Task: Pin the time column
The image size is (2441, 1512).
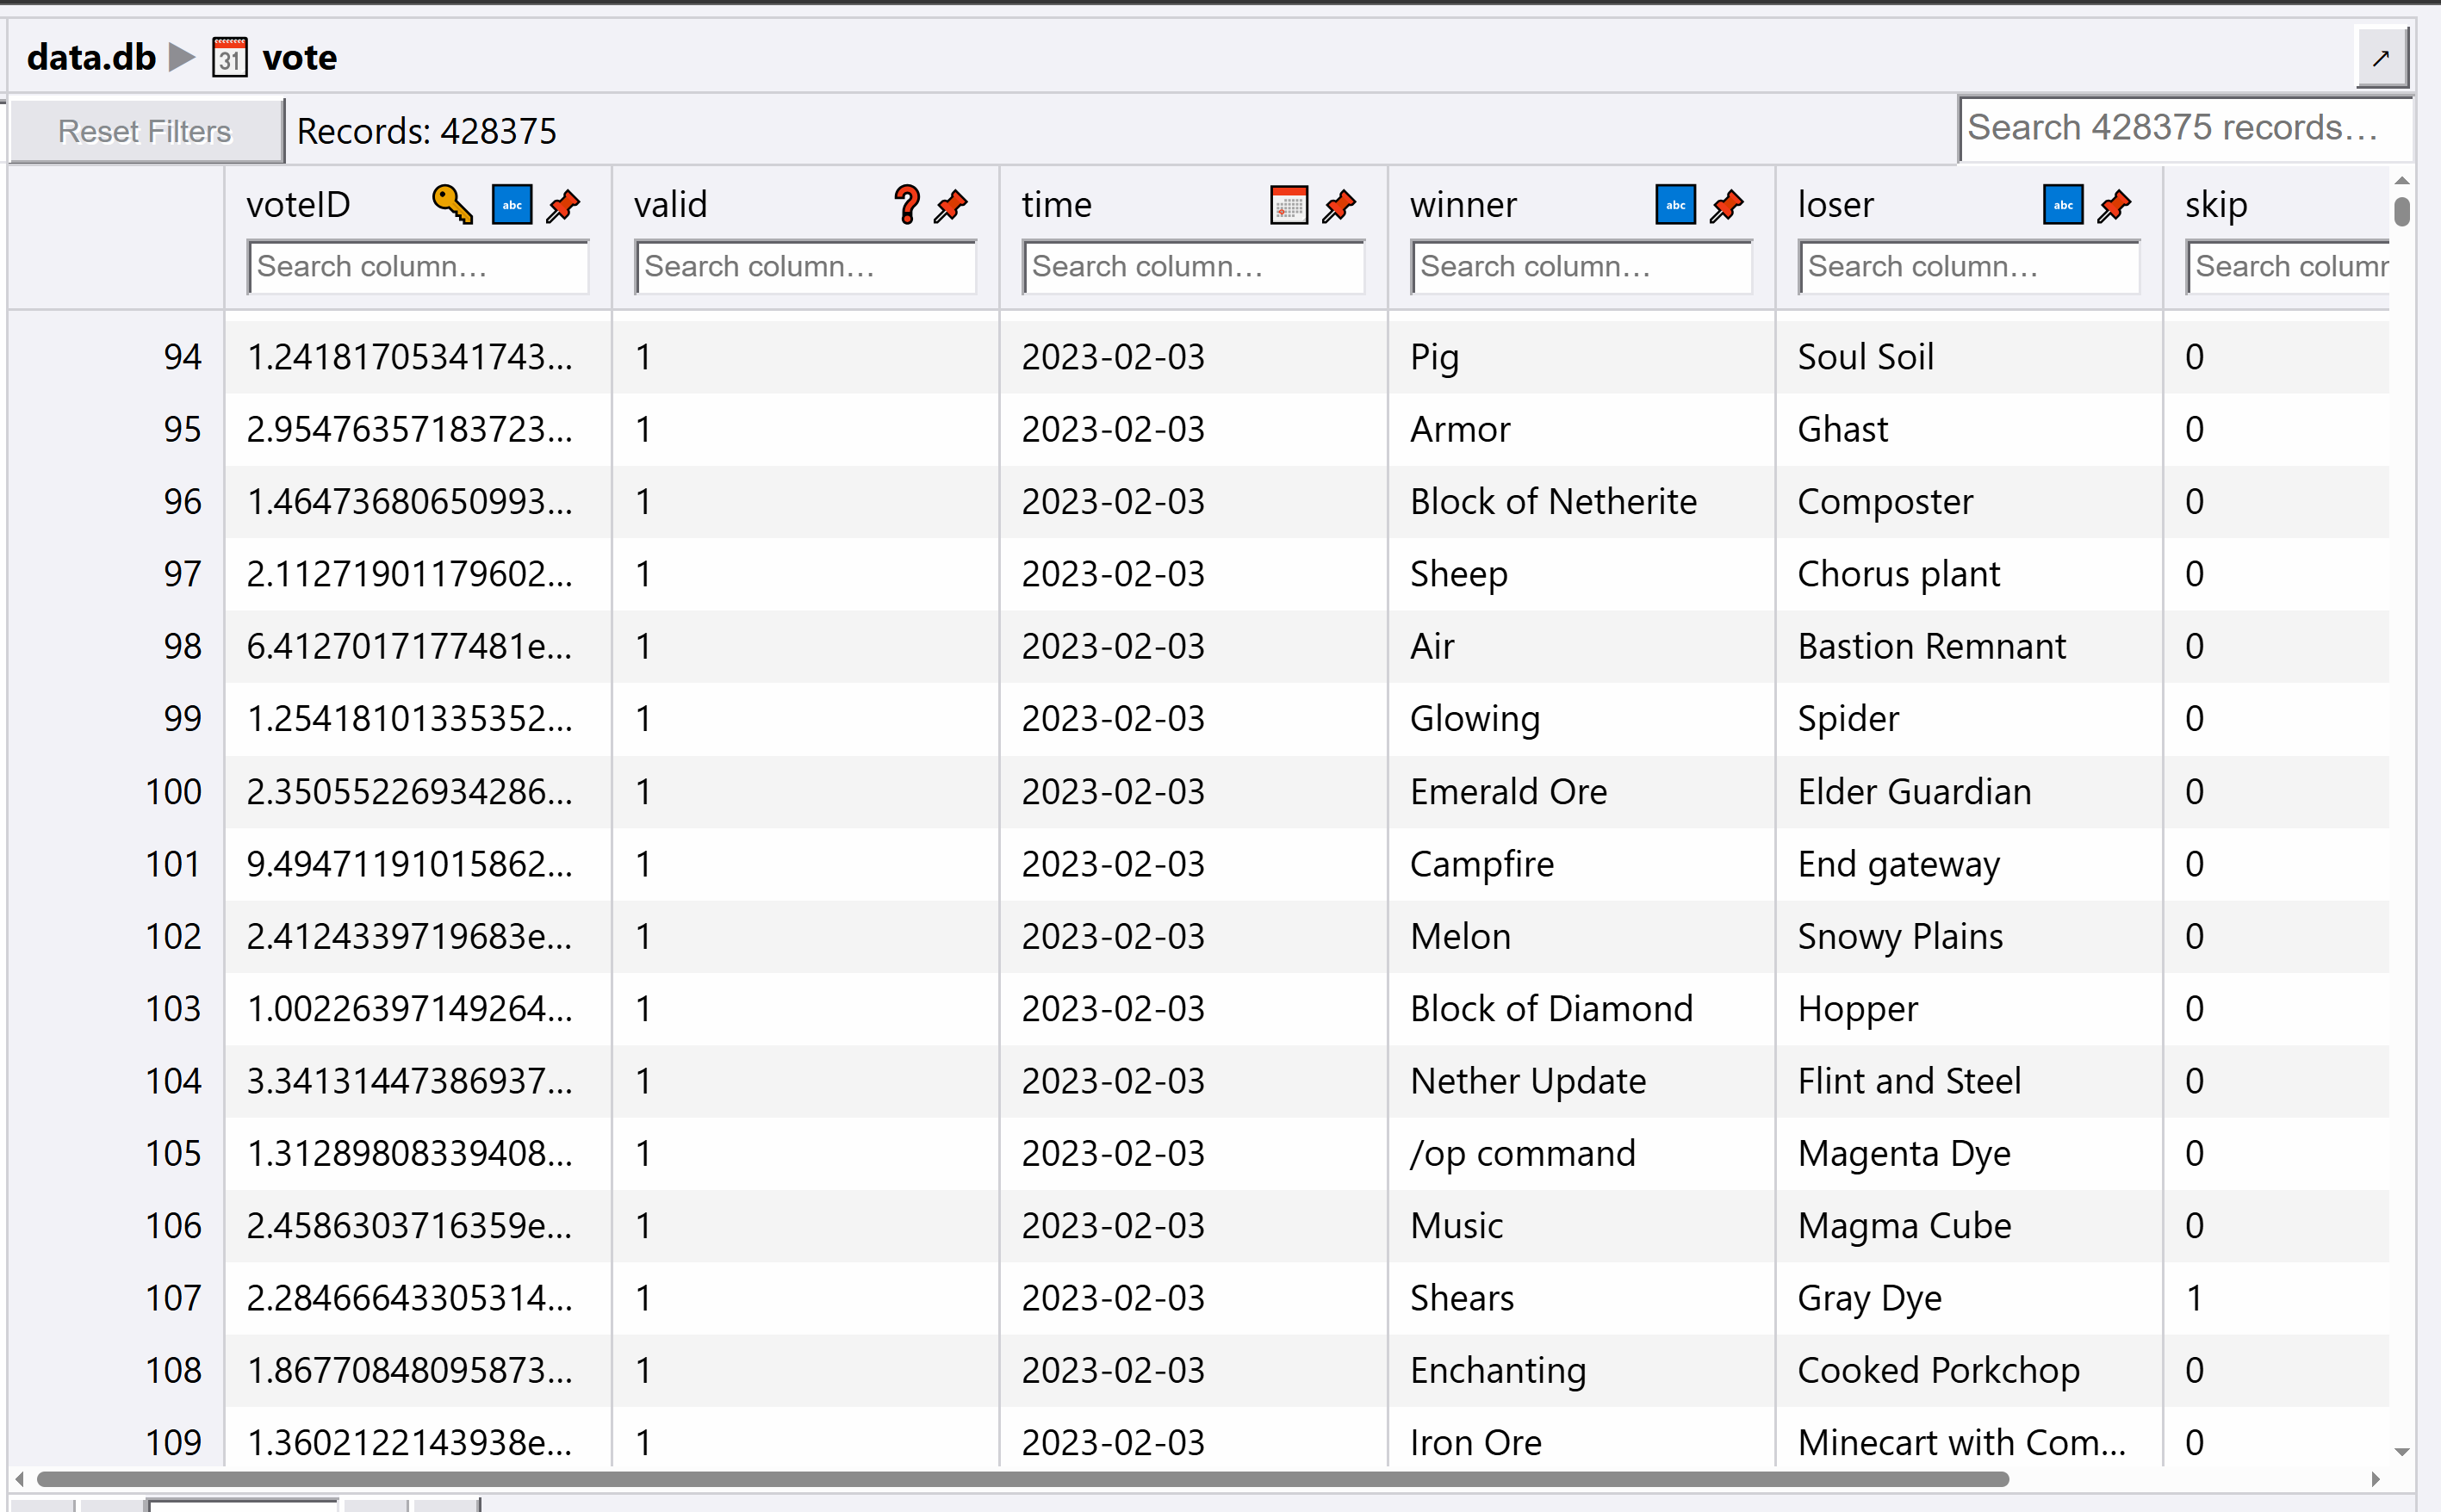Action: 1339,205
